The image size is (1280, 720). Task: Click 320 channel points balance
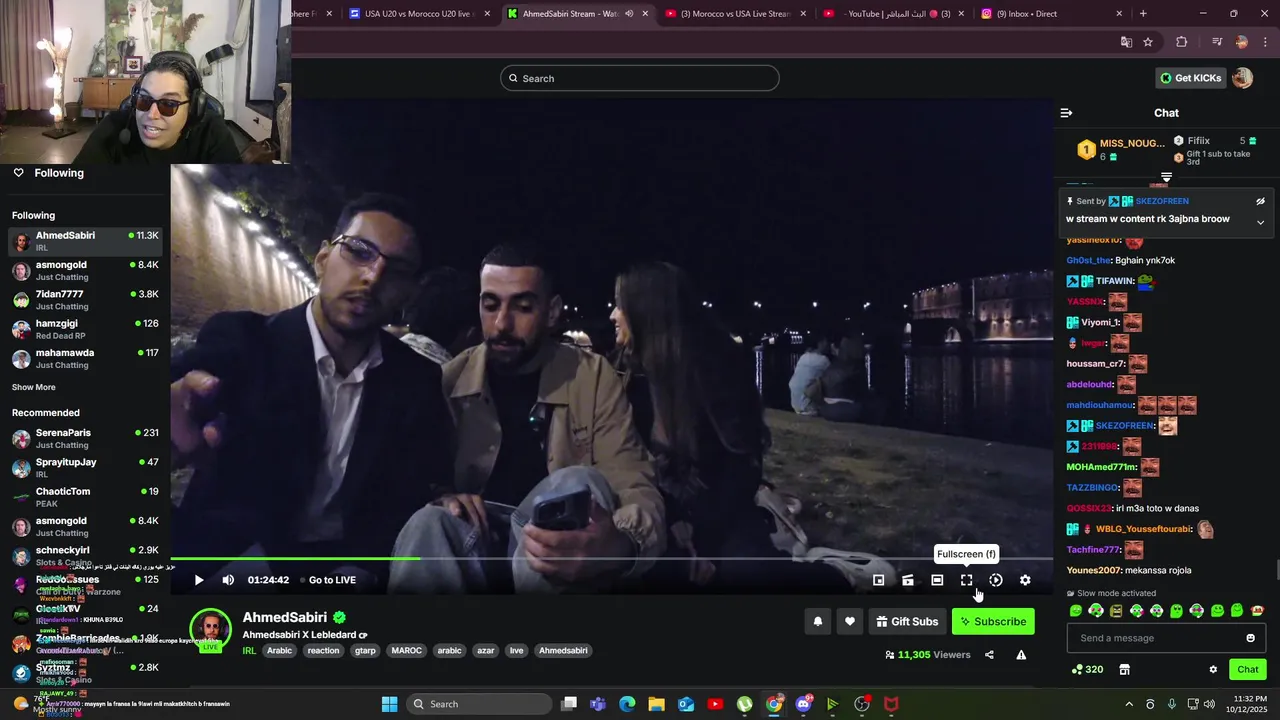pyautogui.click(x=1087, y=669)
